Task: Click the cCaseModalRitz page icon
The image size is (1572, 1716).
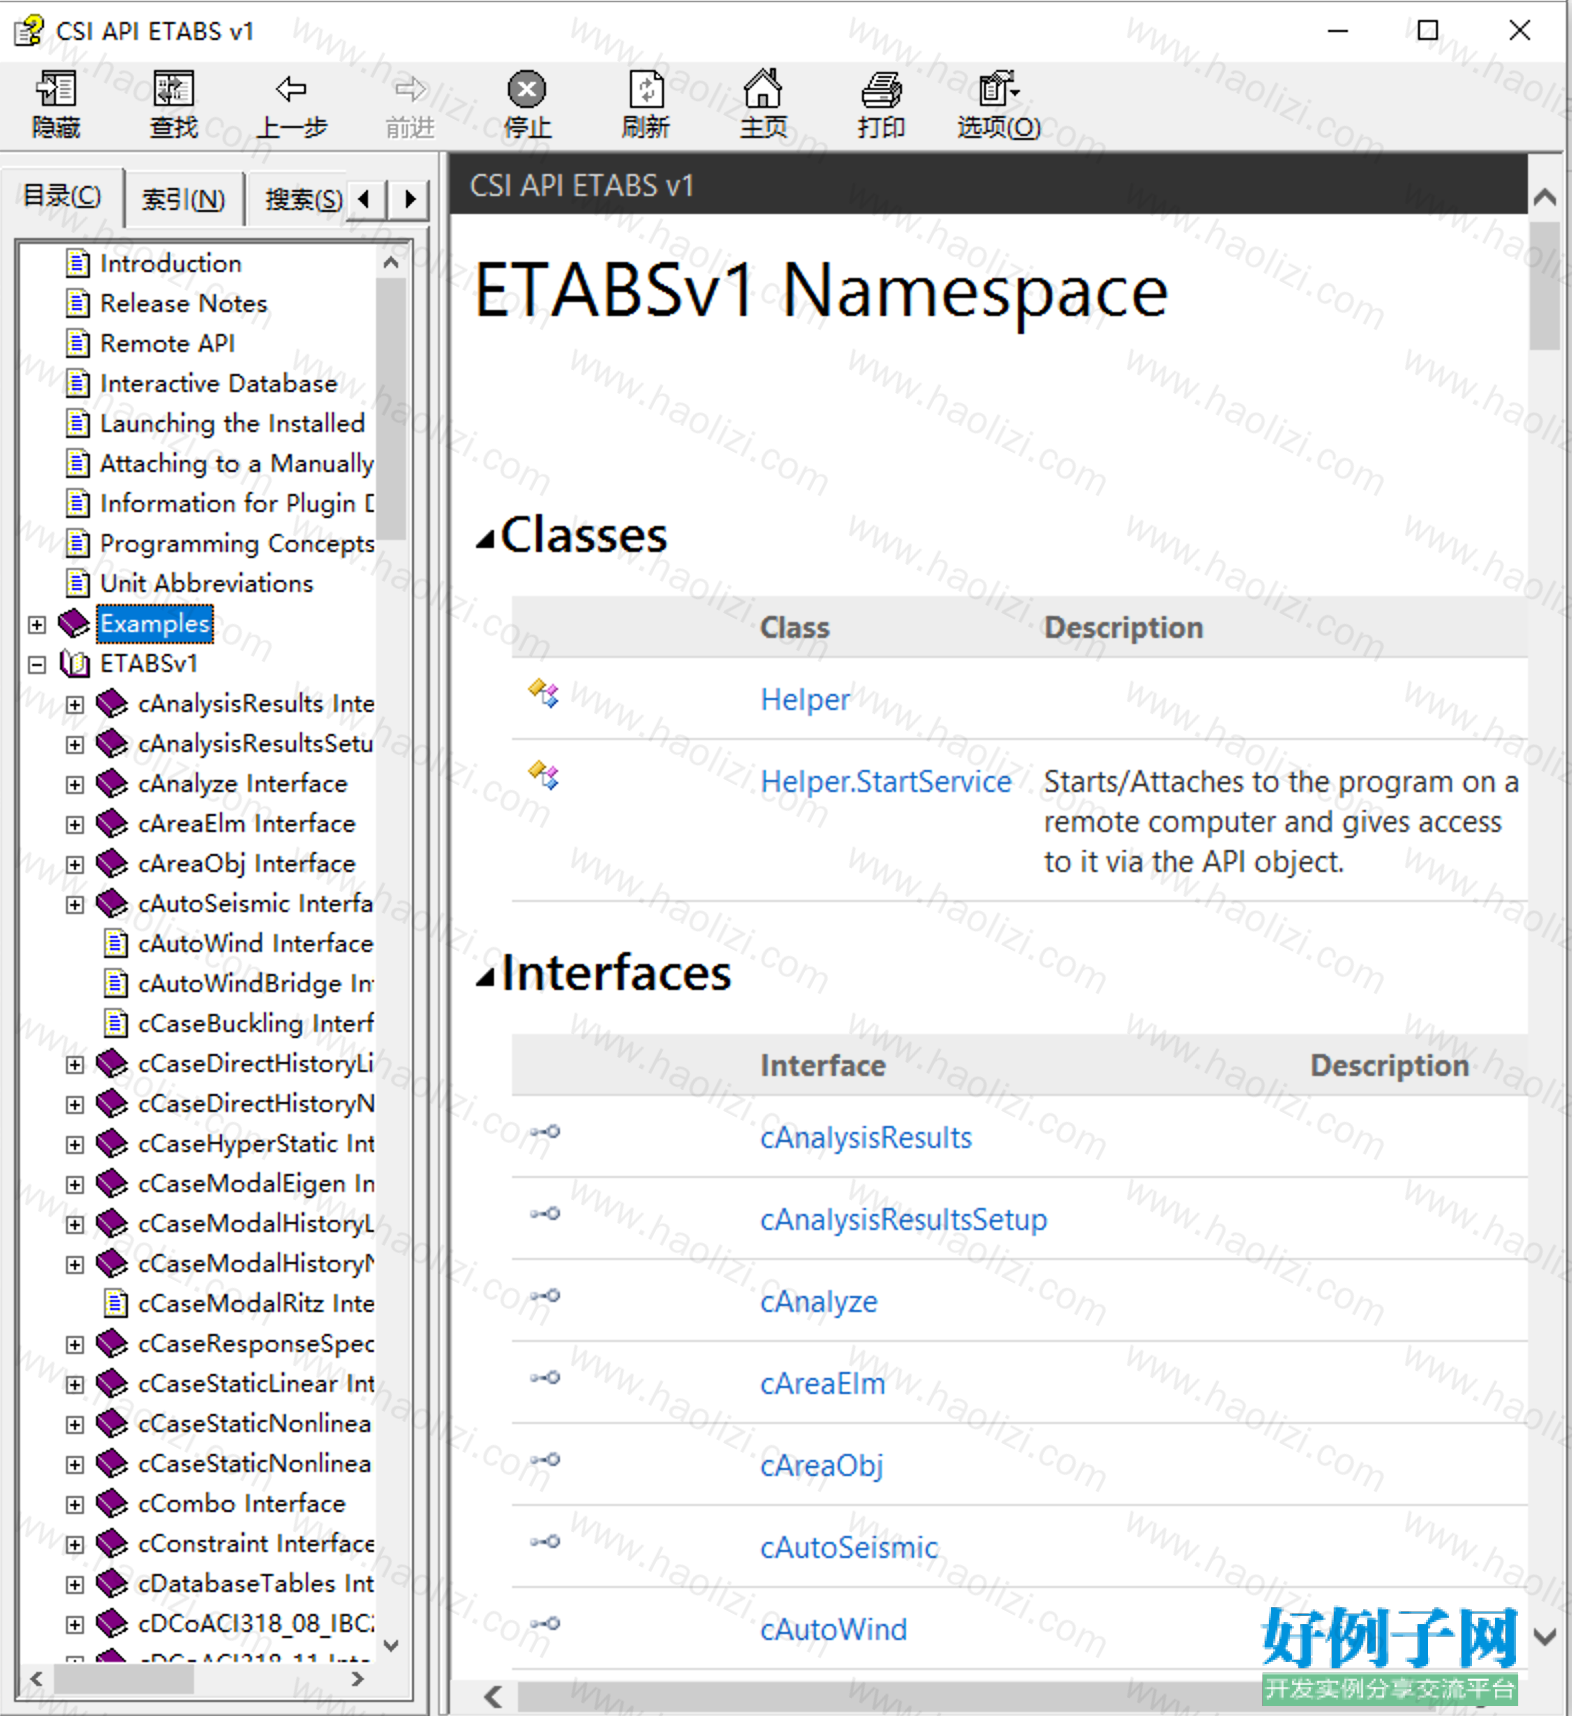Action: (x=116, y=1303)
